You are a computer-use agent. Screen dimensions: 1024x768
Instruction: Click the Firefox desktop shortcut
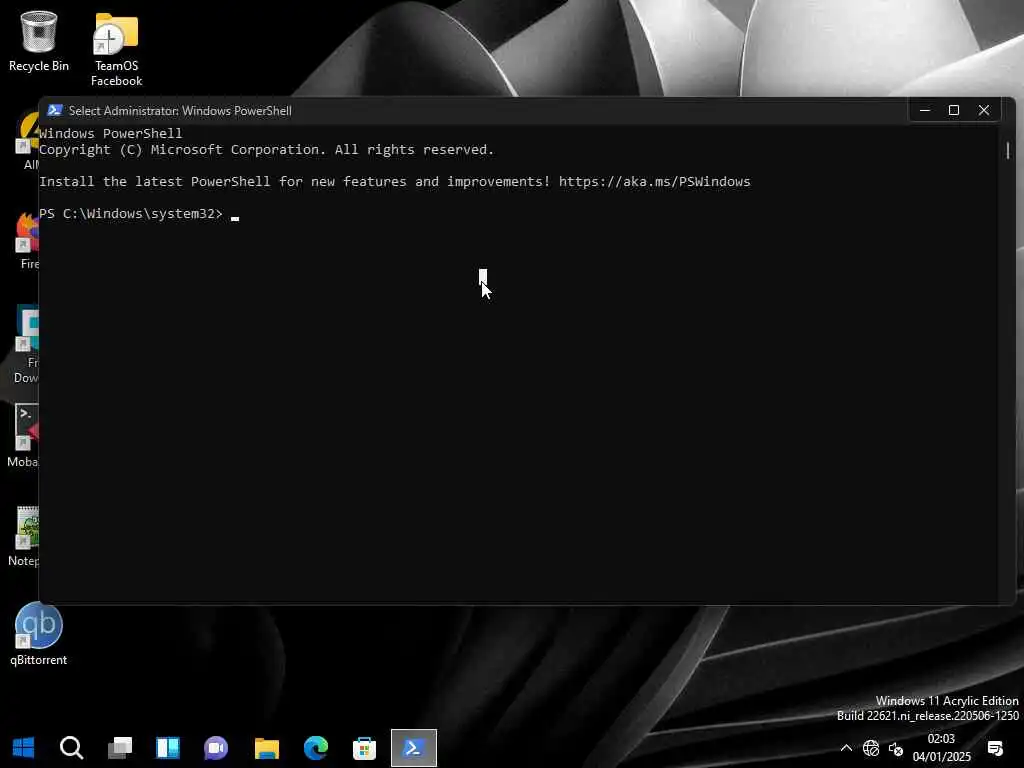click(27, 240)
